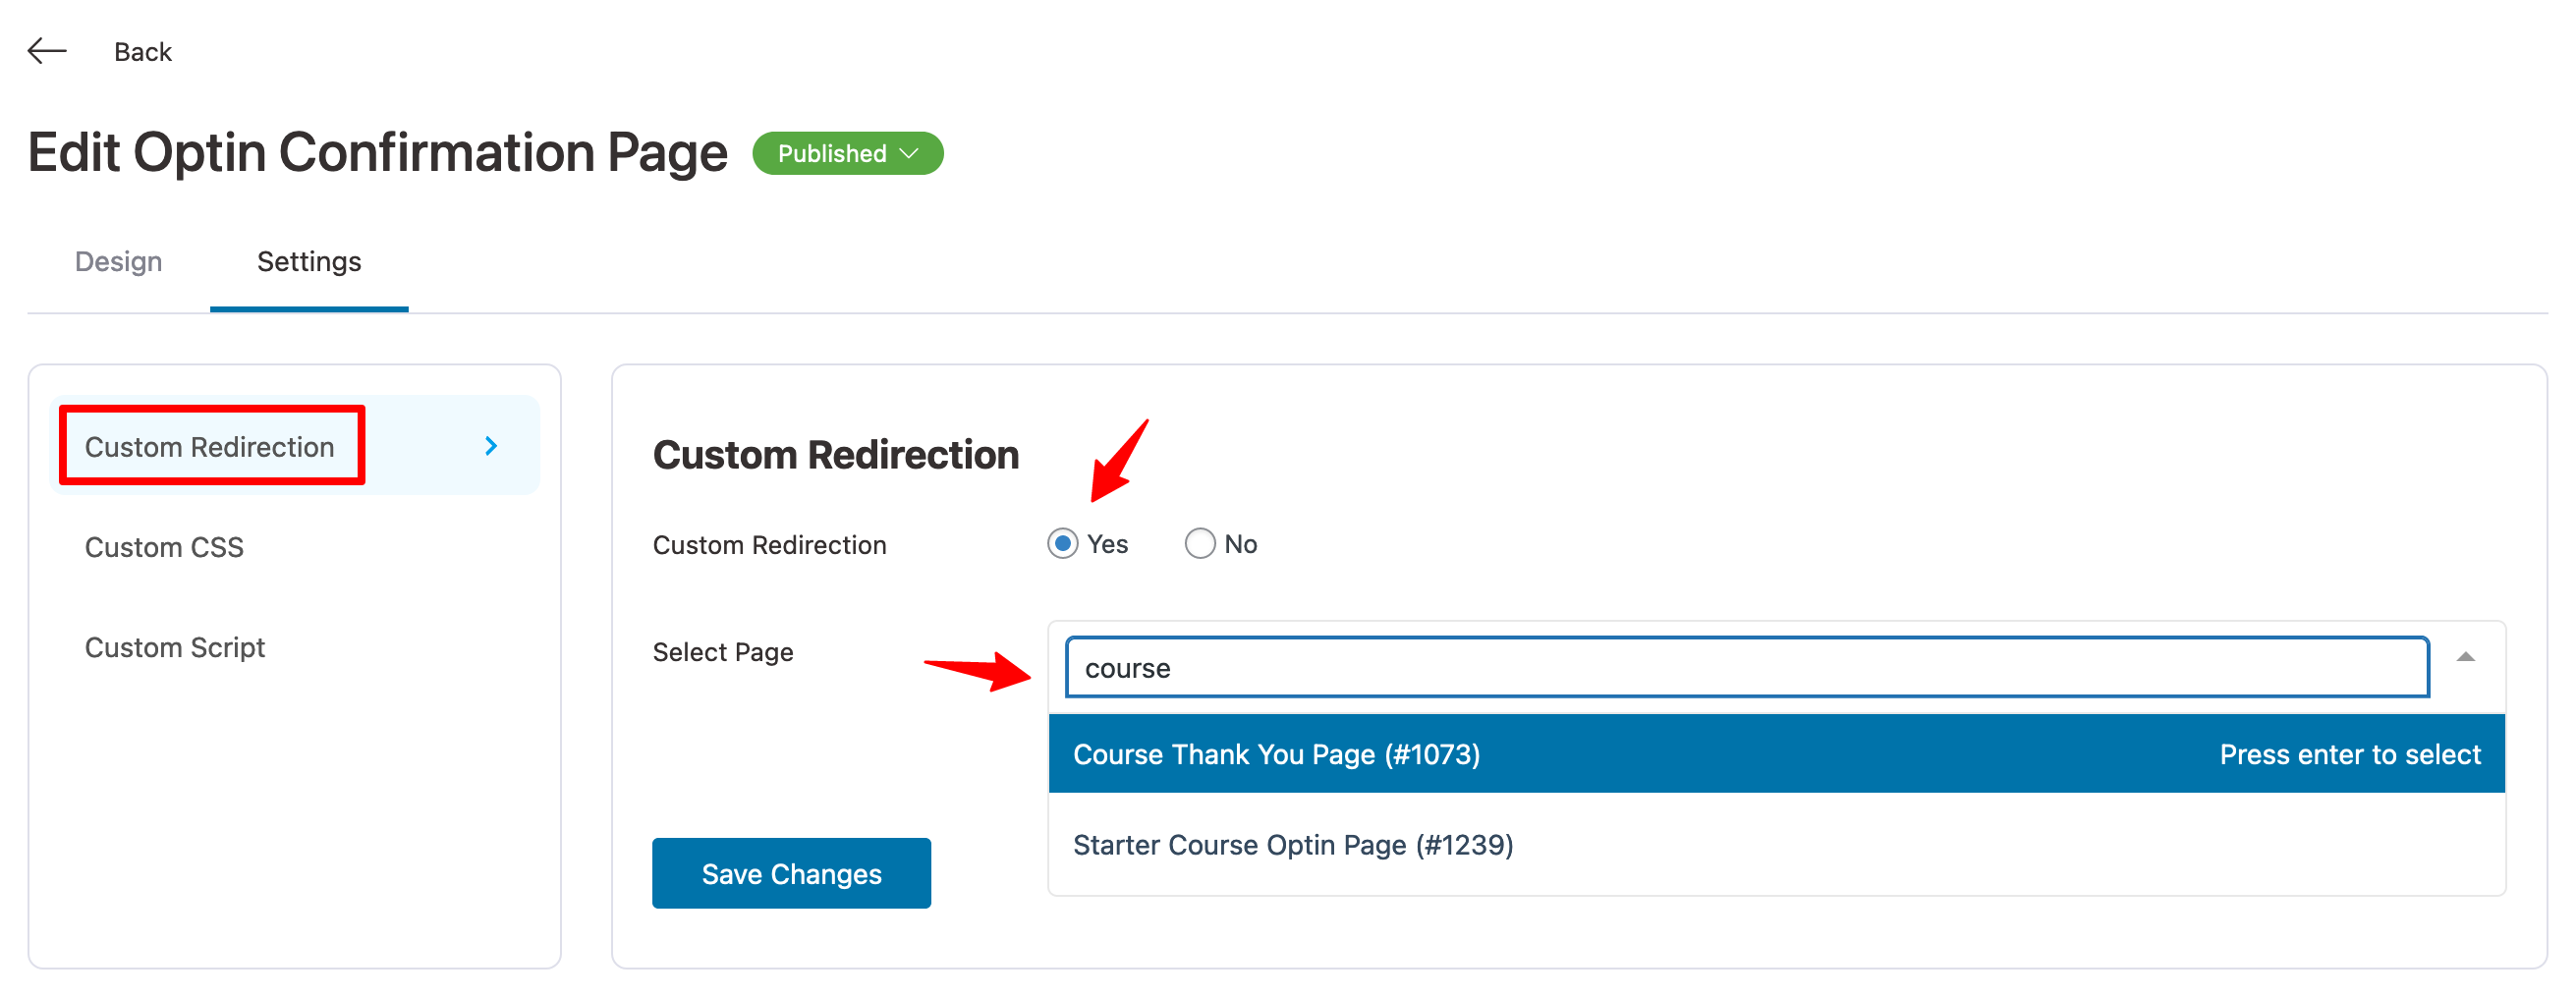Click the Back text link
The image size is (2576, 998).
click(142, 52)
